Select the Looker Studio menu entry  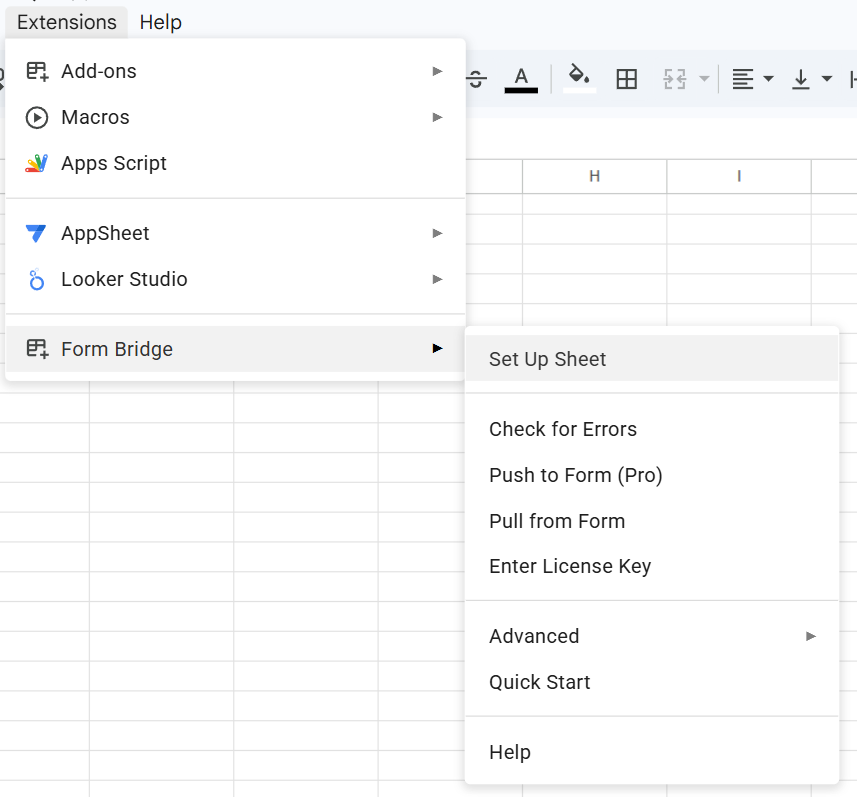(236, 279)
